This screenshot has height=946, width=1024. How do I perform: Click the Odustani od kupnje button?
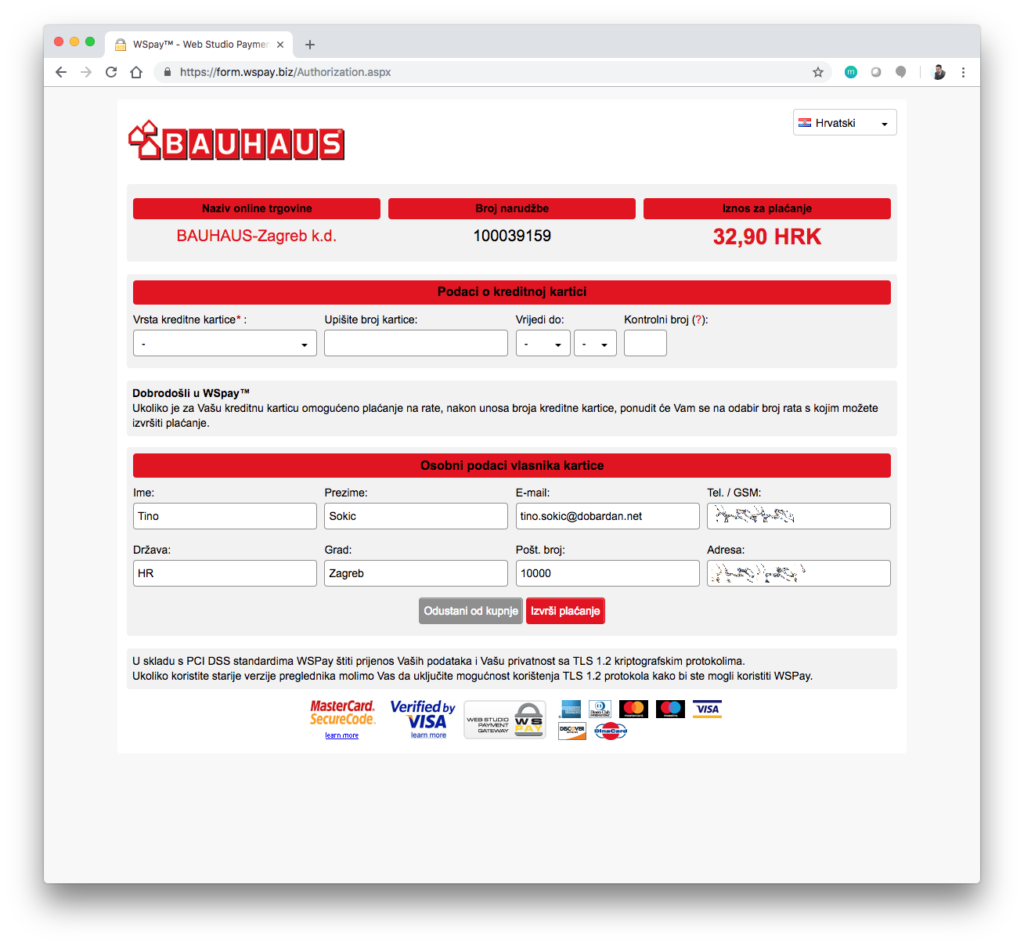tap(471, 611)
